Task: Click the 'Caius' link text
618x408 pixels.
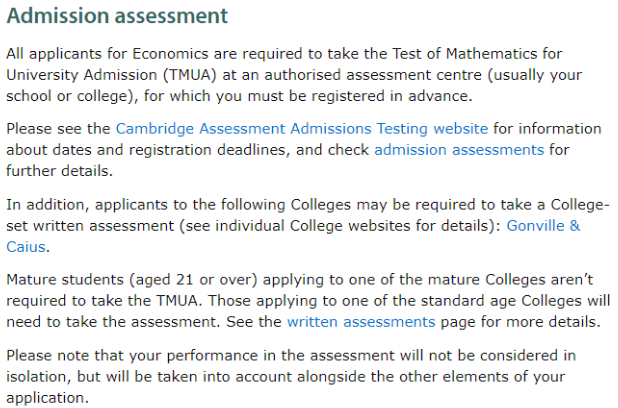Action: tap(26, 247)
